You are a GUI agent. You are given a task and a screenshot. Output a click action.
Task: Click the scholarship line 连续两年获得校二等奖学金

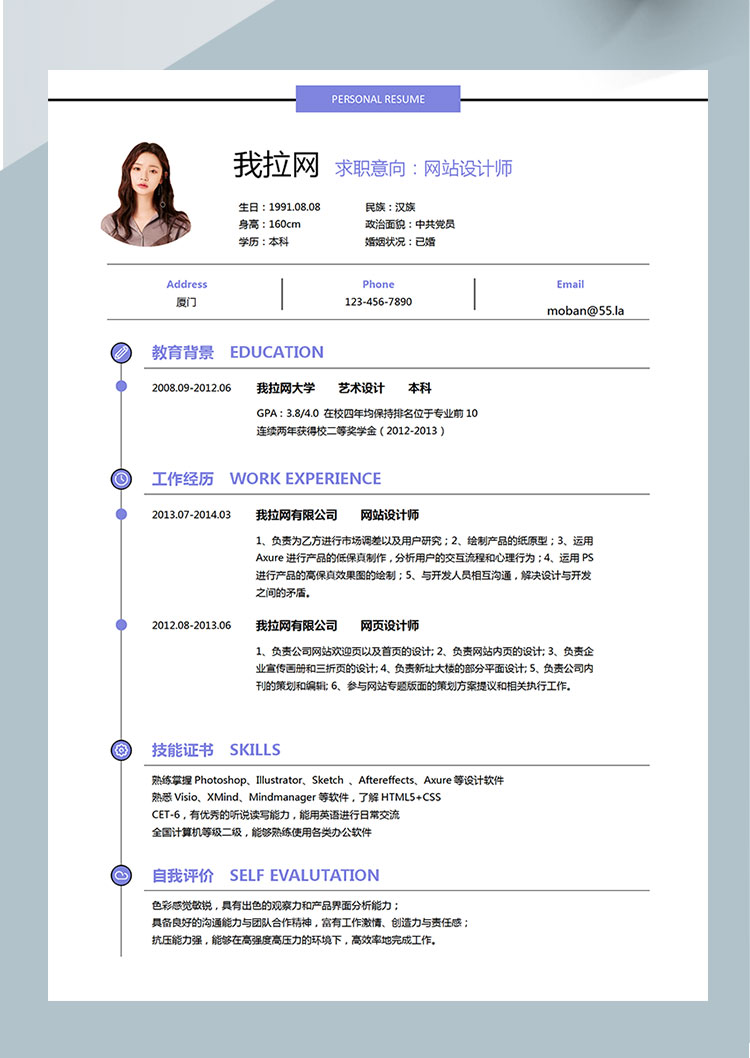click(x=351, y=430)
